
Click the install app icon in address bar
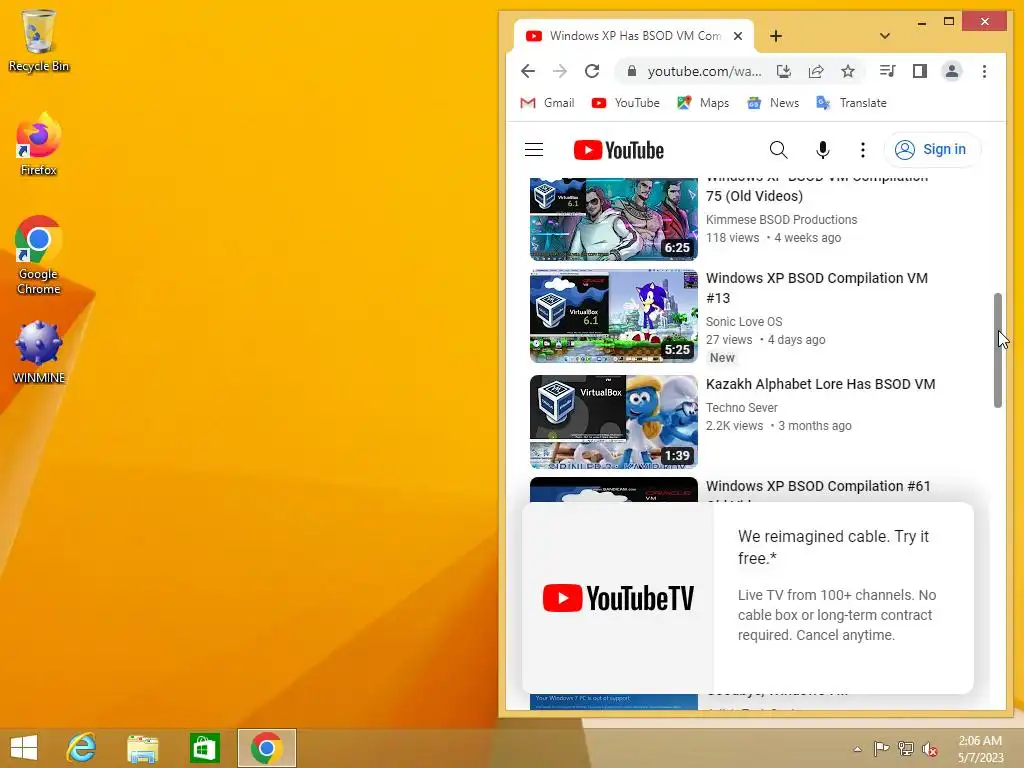(x=784, y=71)
